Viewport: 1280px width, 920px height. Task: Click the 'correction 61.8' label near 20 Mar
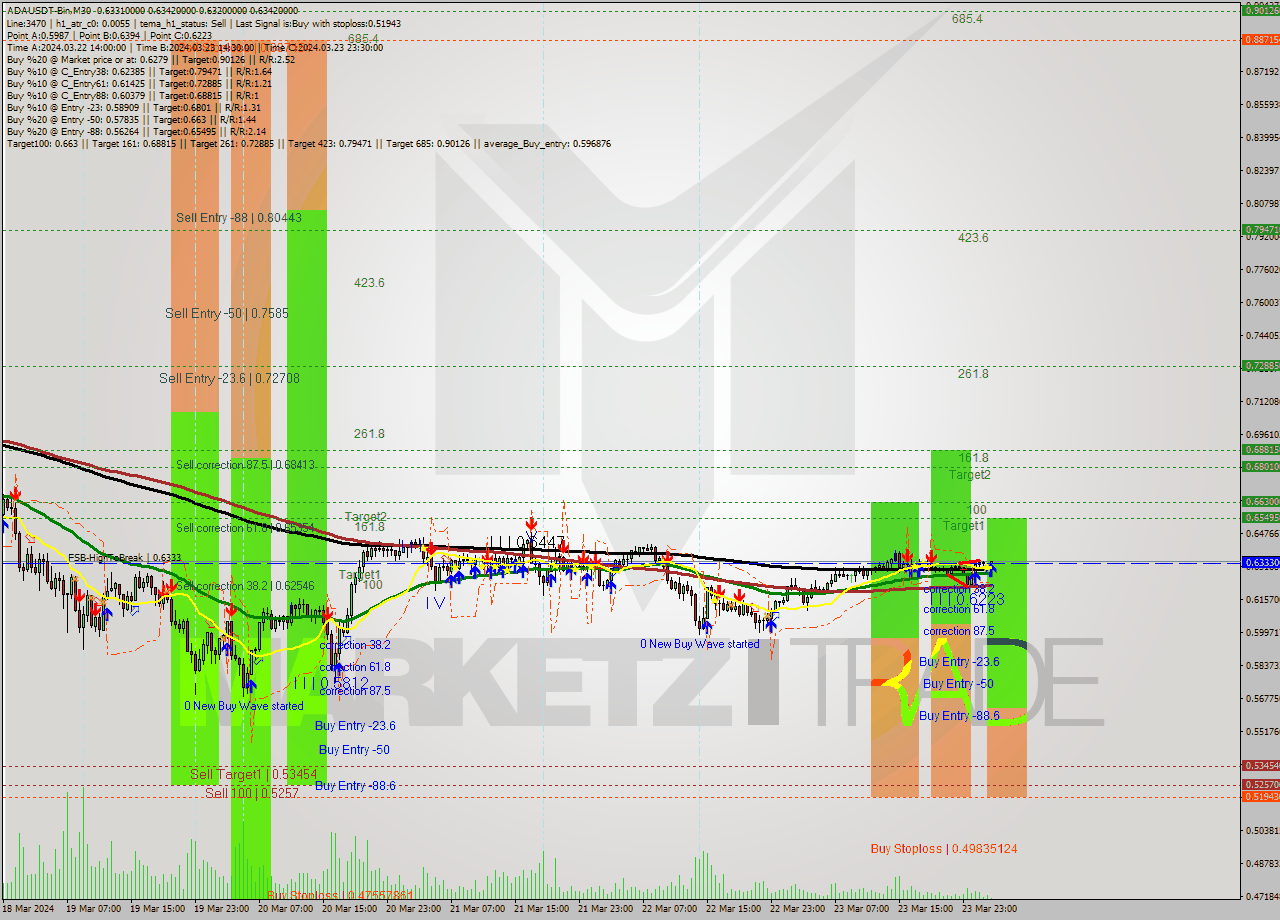(355, 667)
